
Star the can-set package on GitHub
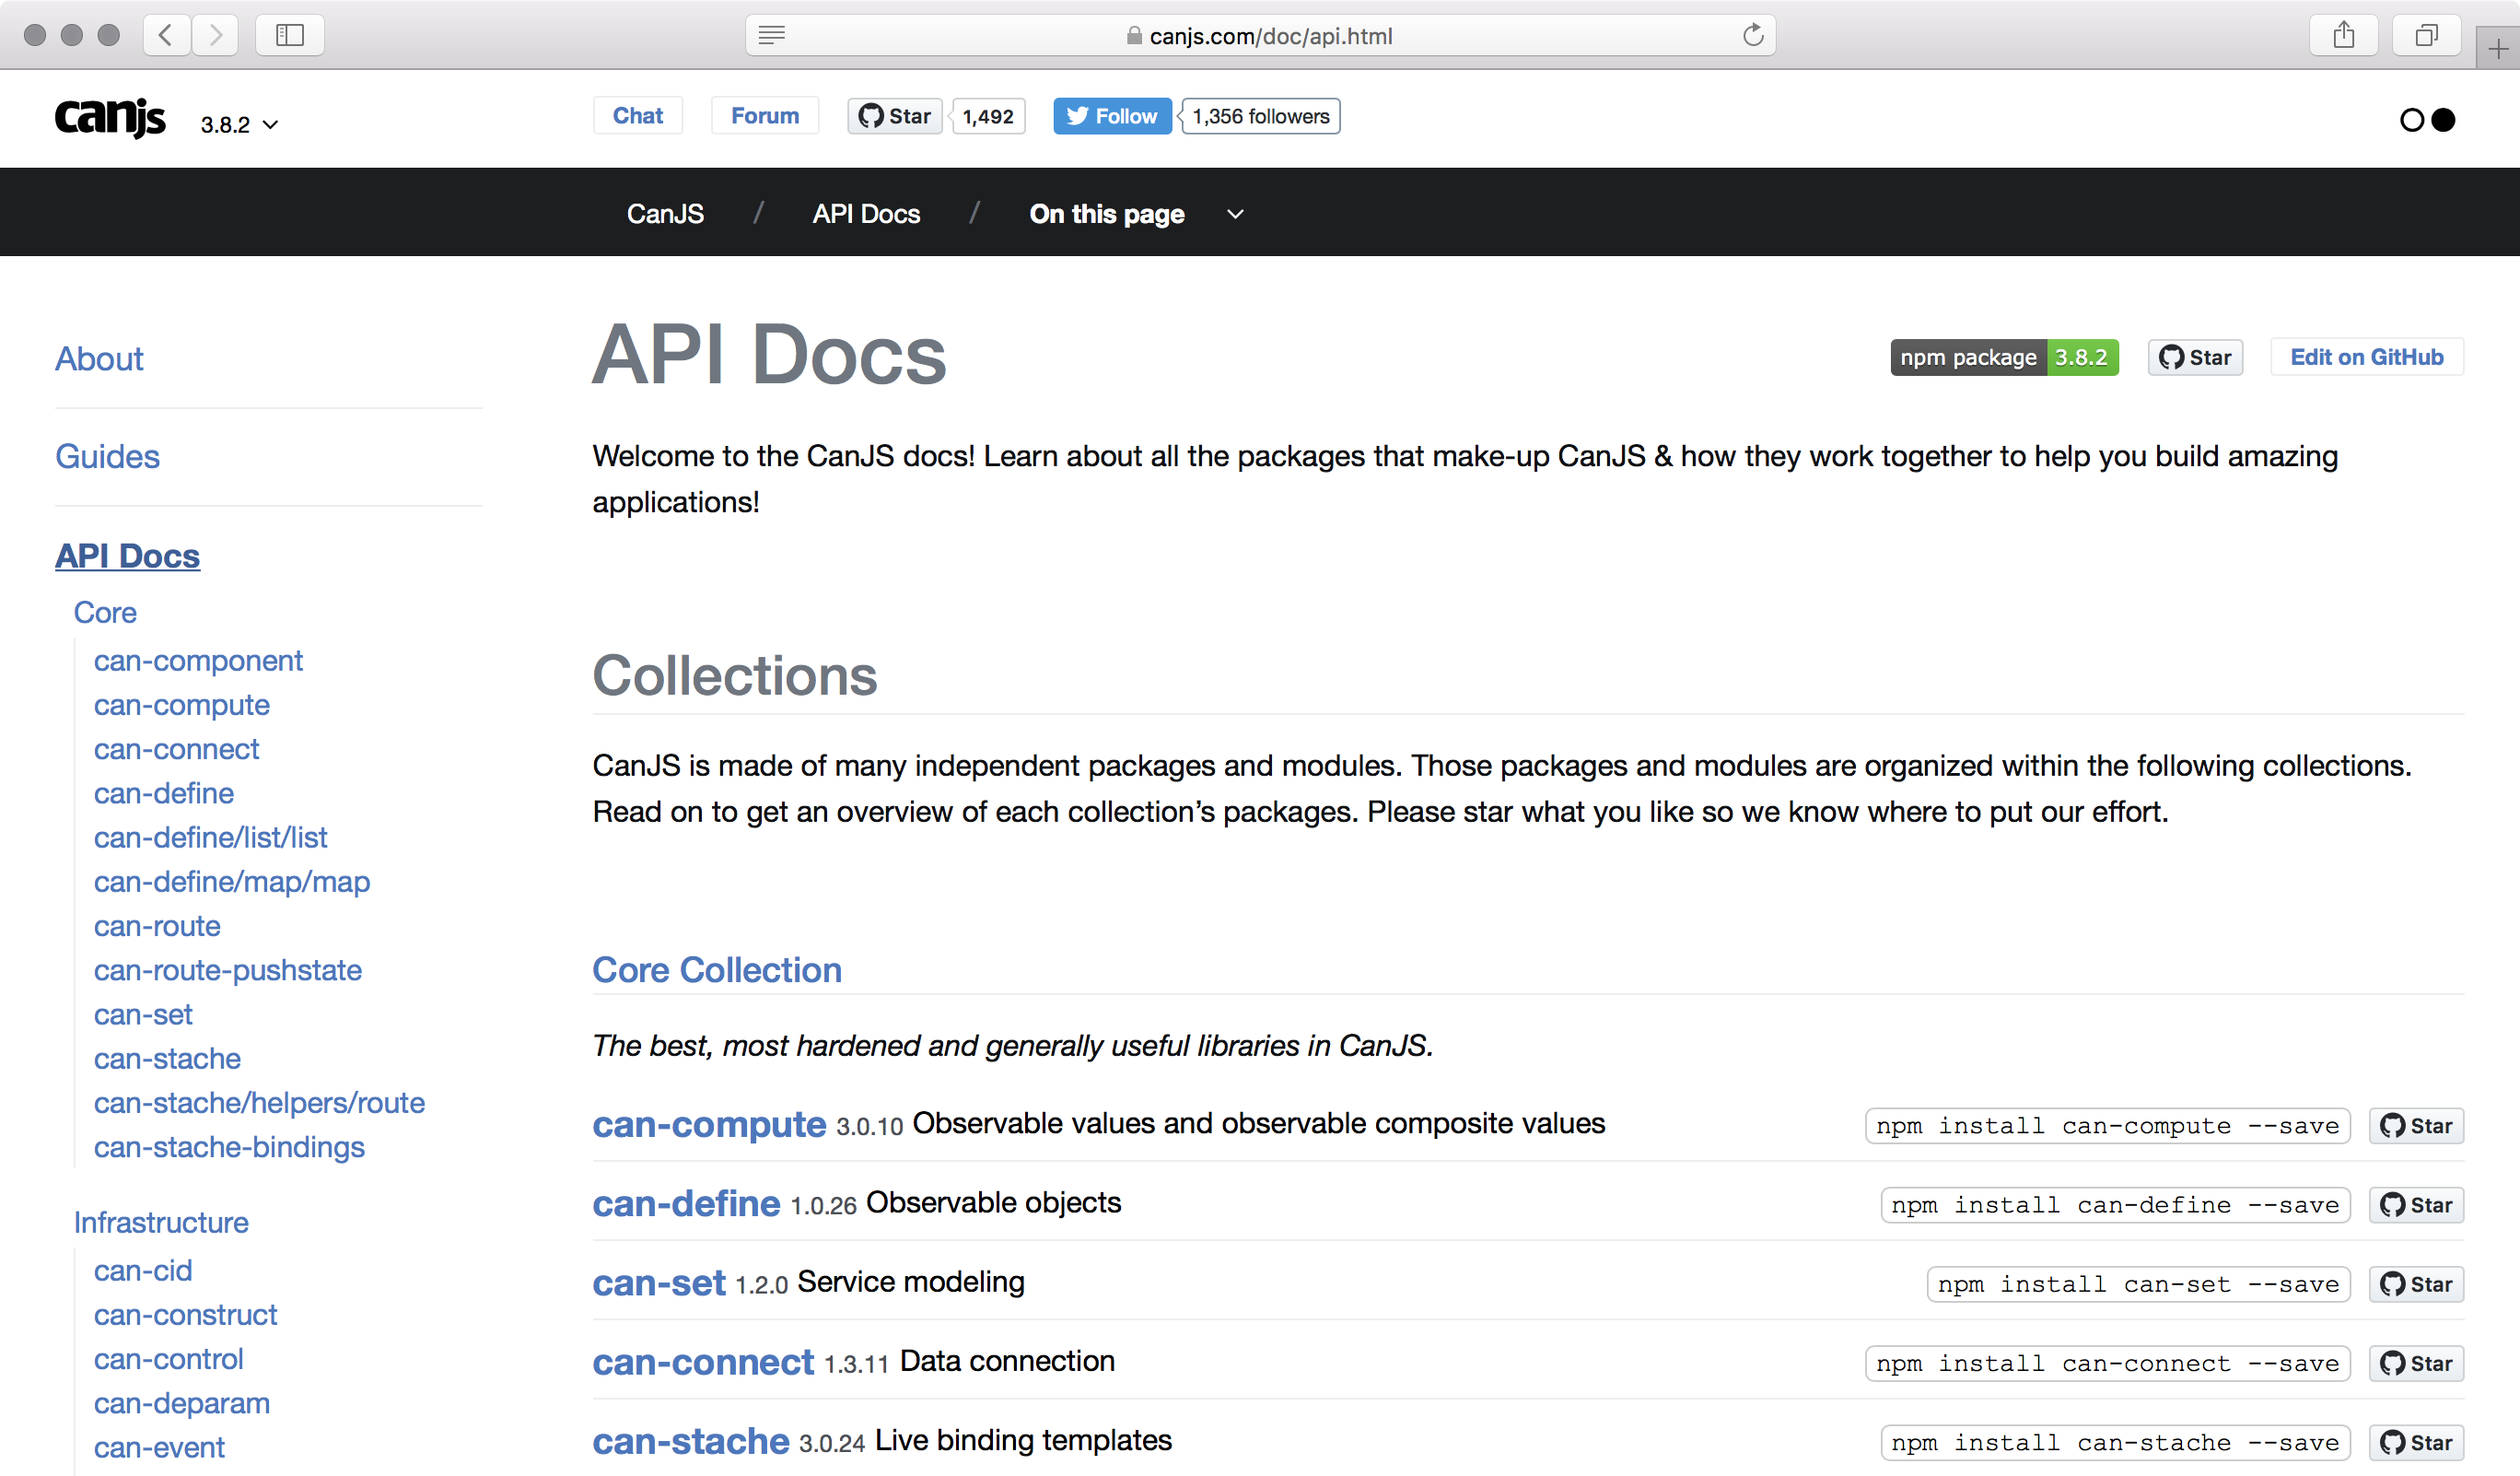tap(2416, 1284)
